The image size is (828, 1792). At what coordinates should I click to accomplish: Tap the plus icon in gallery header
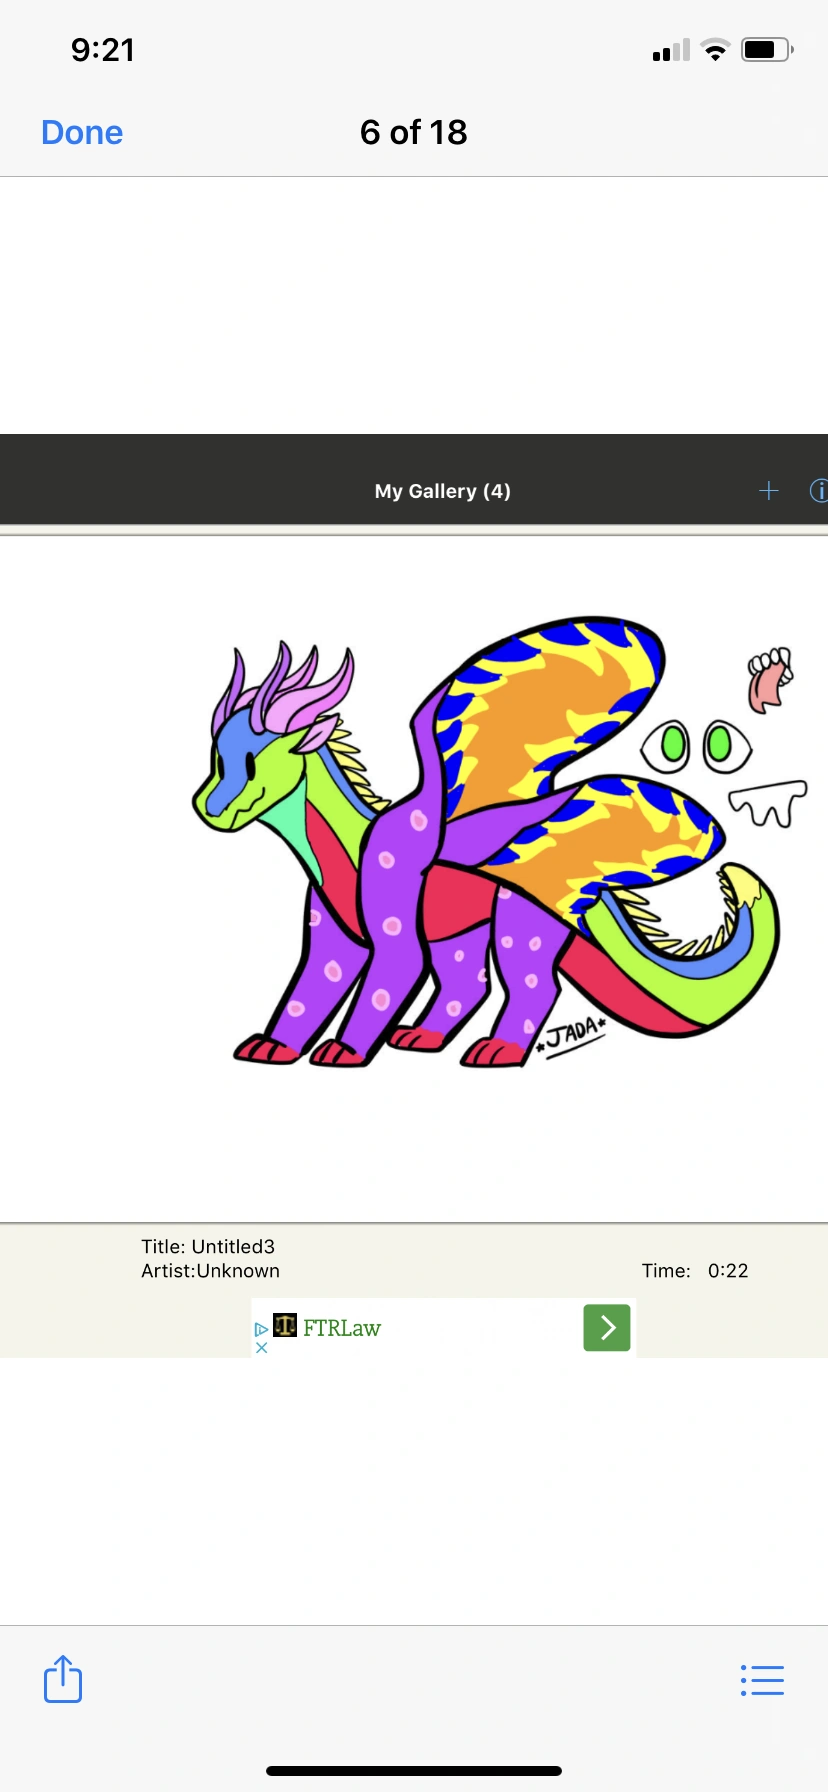point(768,491)
